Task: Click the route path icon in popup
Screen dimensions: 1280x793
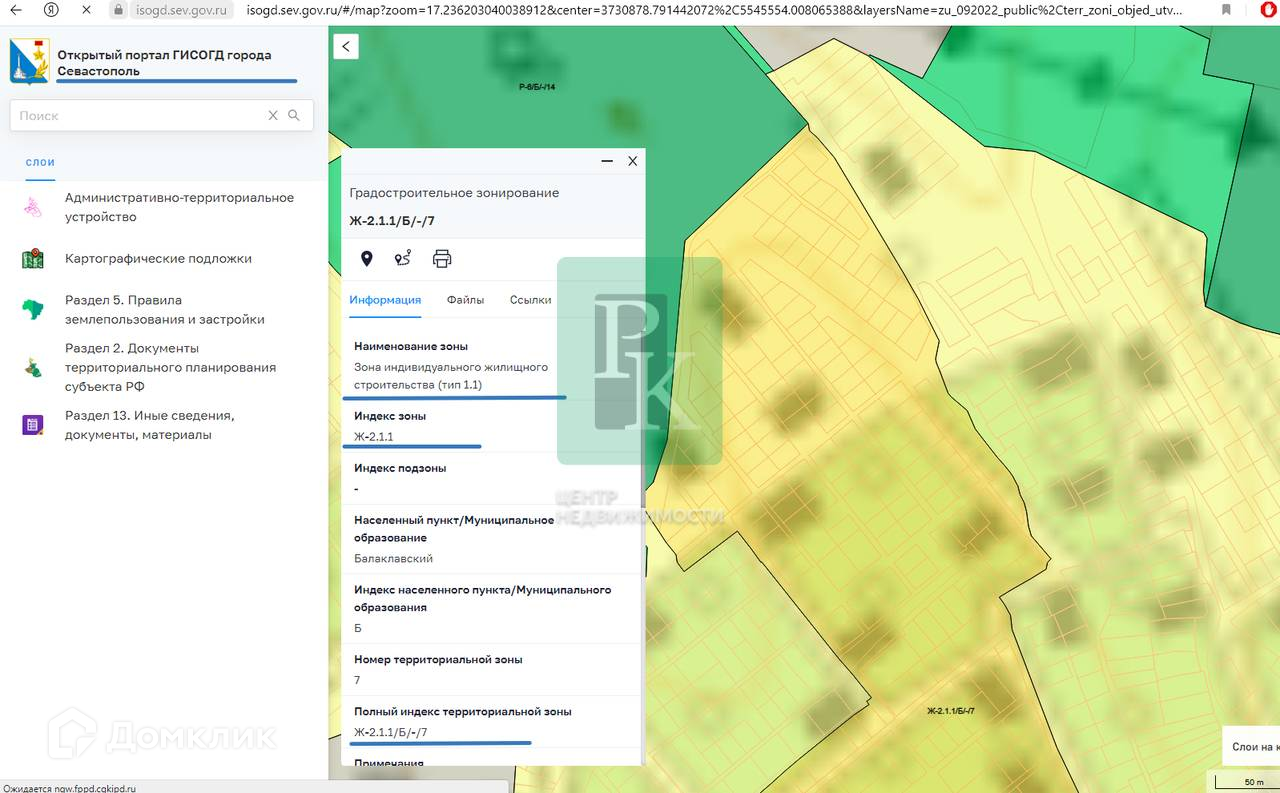Action: (403, 259)
